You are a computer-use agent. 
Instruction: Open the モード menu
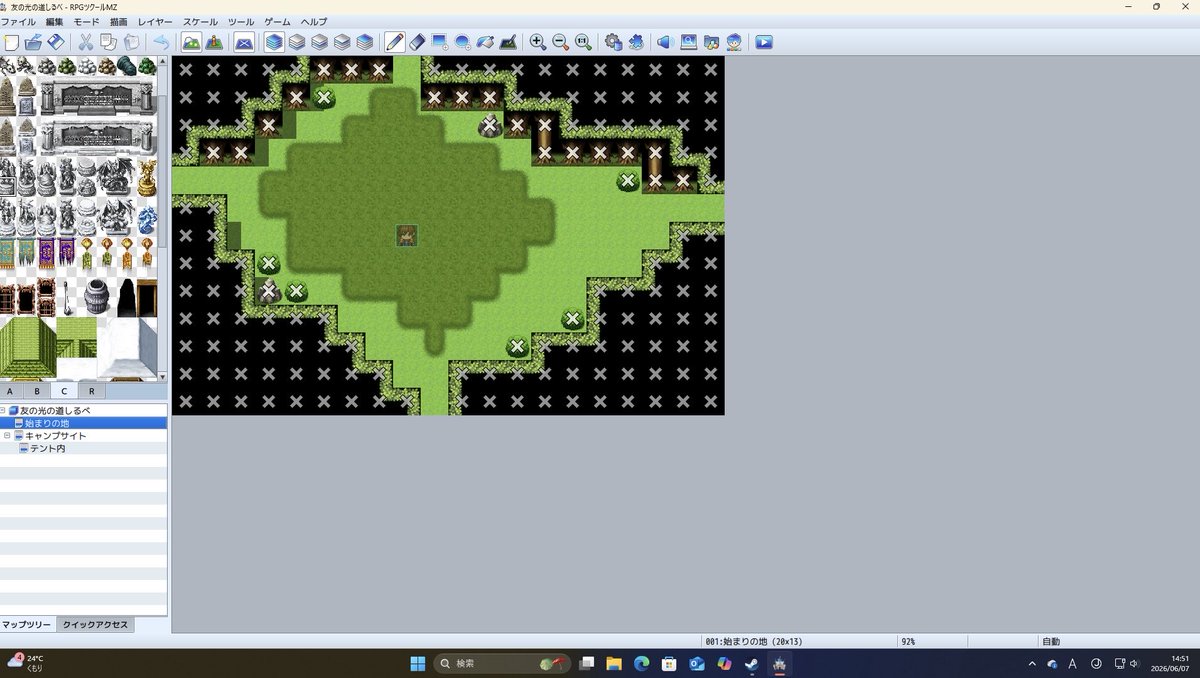87,22
